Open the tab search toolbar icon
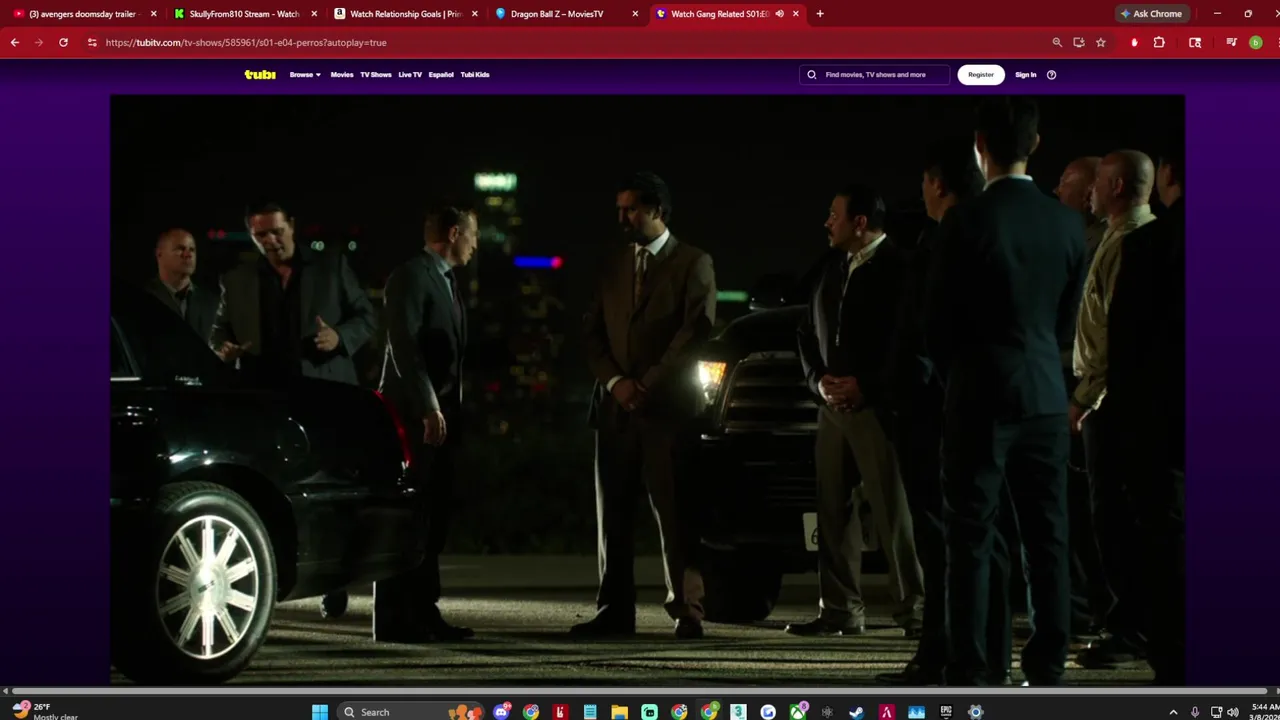This screenshot has height=720, width=1280. pos(1195,43)
